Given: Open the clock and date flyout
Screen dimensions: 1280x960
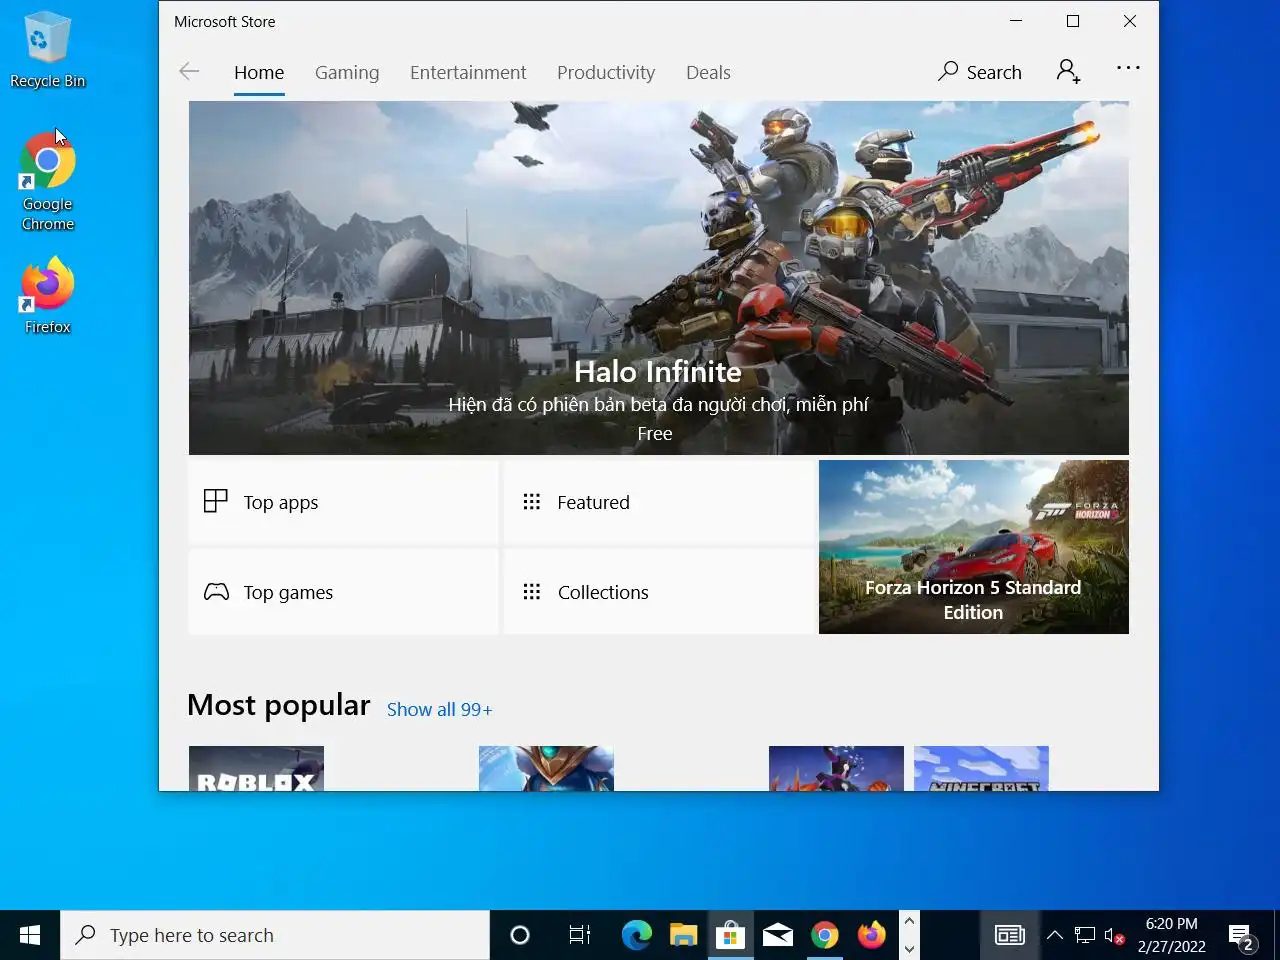Looking at the screenshot, I should [1171, 935].
